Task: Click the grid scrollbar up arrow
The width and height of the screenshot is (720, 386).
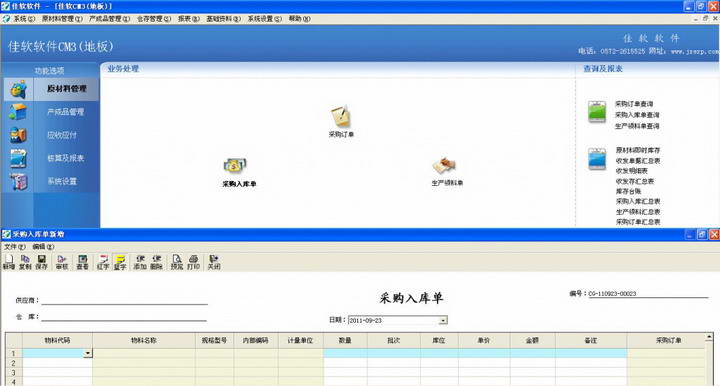Action: click(x=709, y=337)
